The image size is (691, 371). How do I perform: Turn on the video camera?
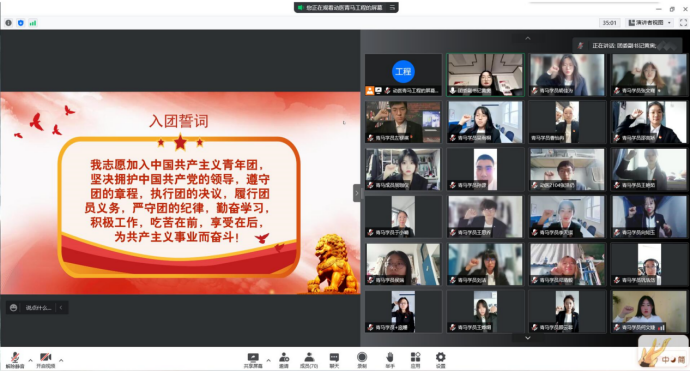coord(45,360)
